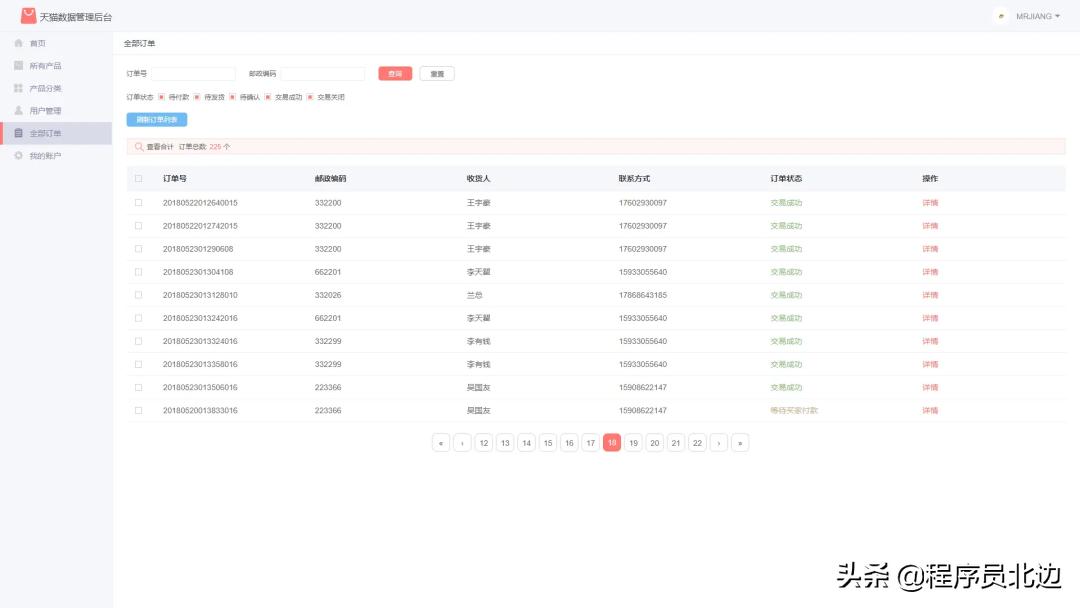
Task: Toggle the 待付款 order status checkbox
Action: [x=162, y=97]
